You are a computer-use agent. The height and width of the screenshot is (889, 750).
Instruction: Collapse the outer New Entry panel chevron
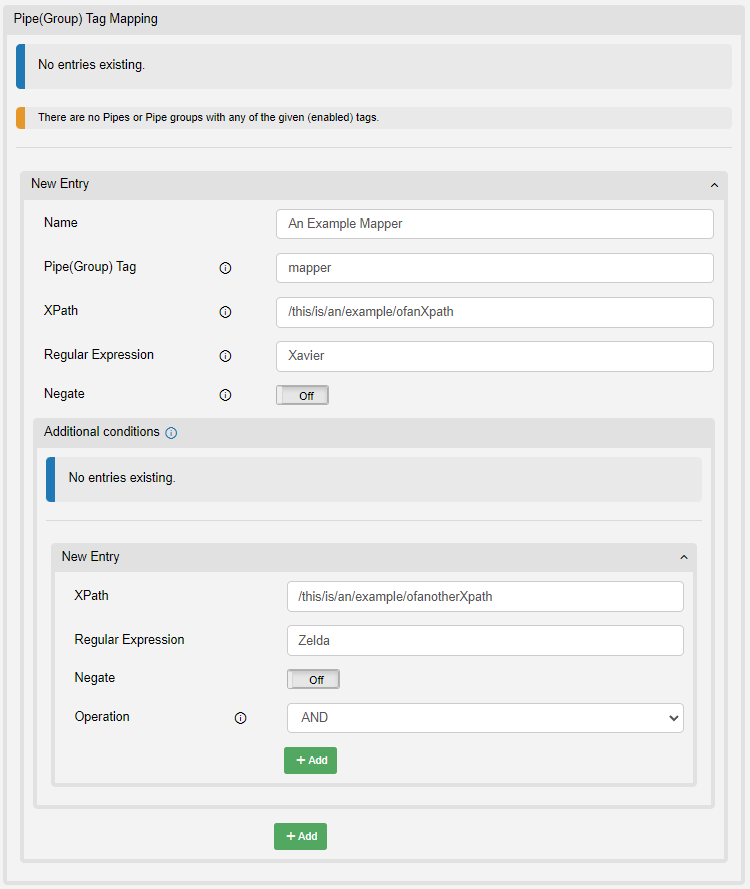coord(713,185)
